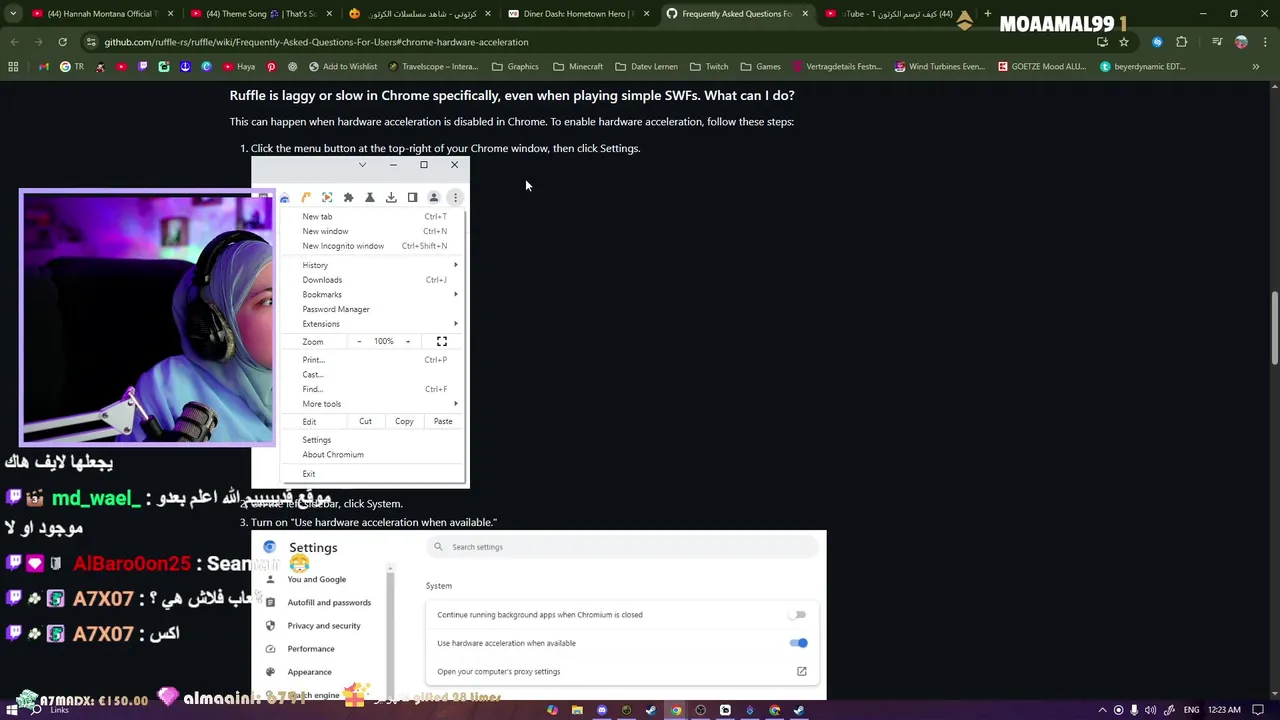1280x720 pixels.
Task: Expand the Bookmarks submenu in tutorial menu
Action: click(x=456, y=294)
